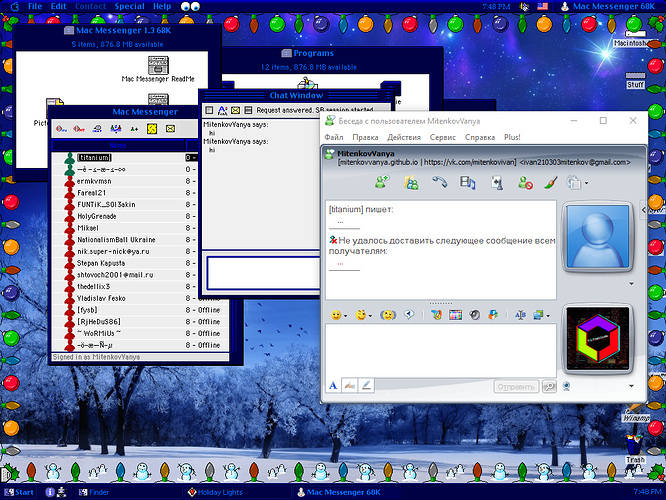Open the share files folder icon

point(411,183)
